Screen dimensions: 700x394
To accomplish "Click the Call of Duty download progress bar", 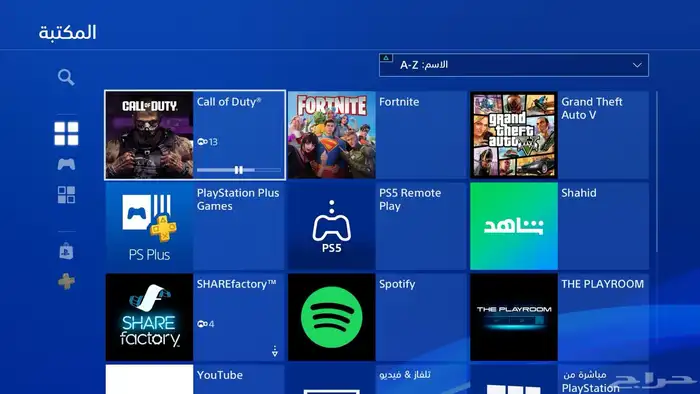I will 239,170.
